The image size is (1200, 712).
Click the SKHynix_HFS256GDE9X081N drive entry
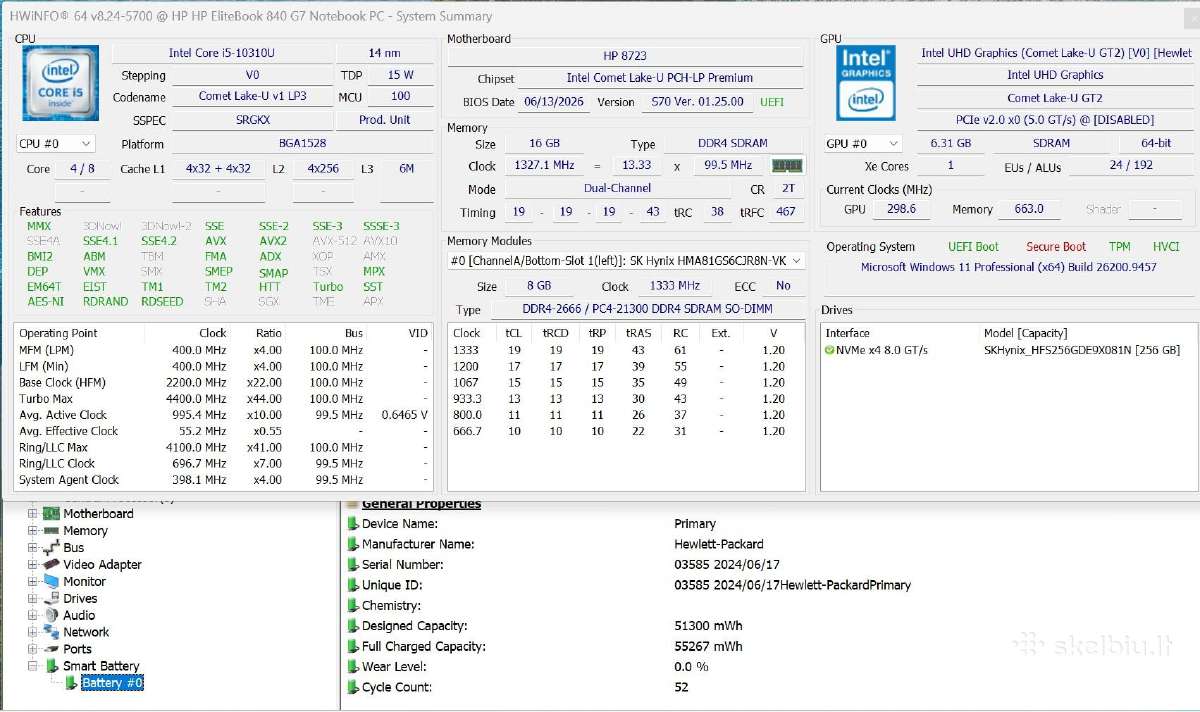click(1082, 350)
